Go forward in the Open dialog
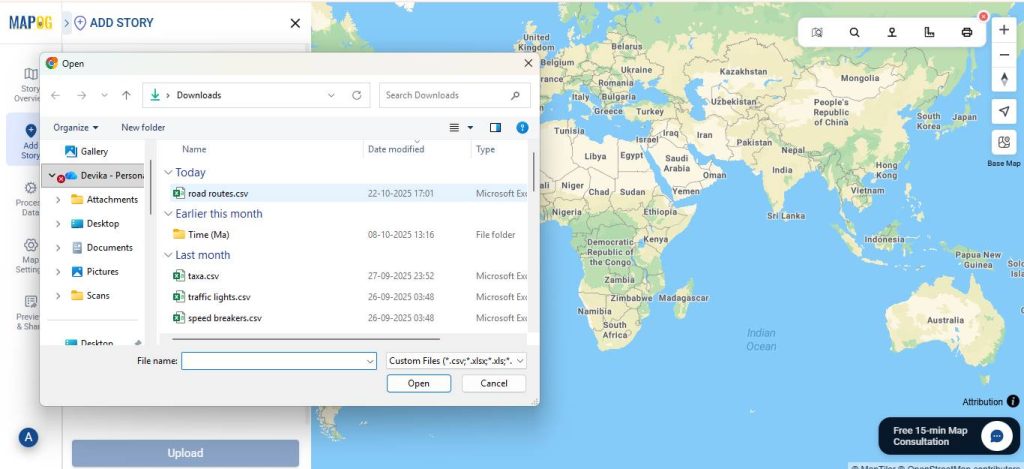This screenshot has height=469, width=1024. pyautogui.click(x=82, y=95)
